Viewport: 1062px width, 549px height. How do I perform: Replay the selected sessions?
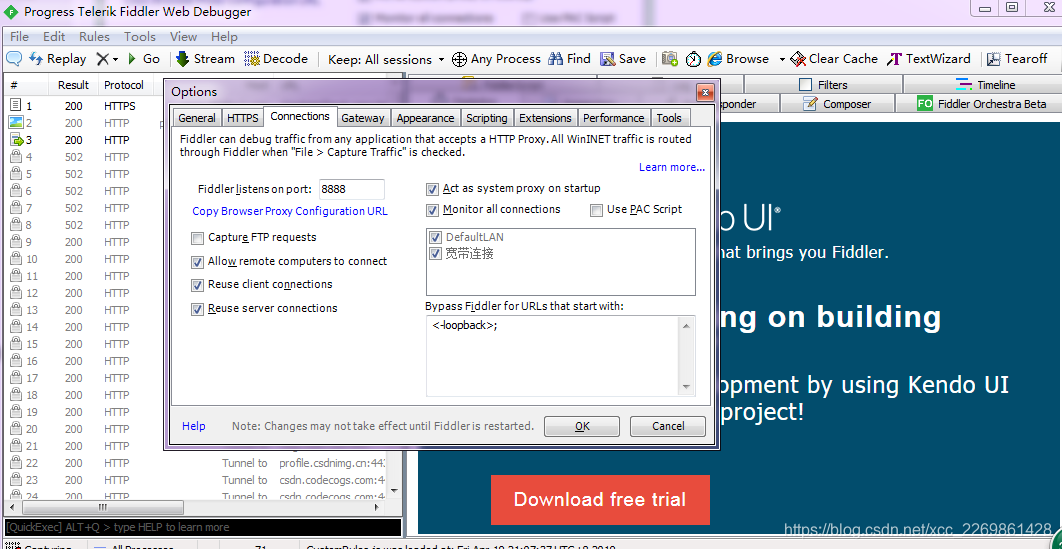(x=57, y=59)
